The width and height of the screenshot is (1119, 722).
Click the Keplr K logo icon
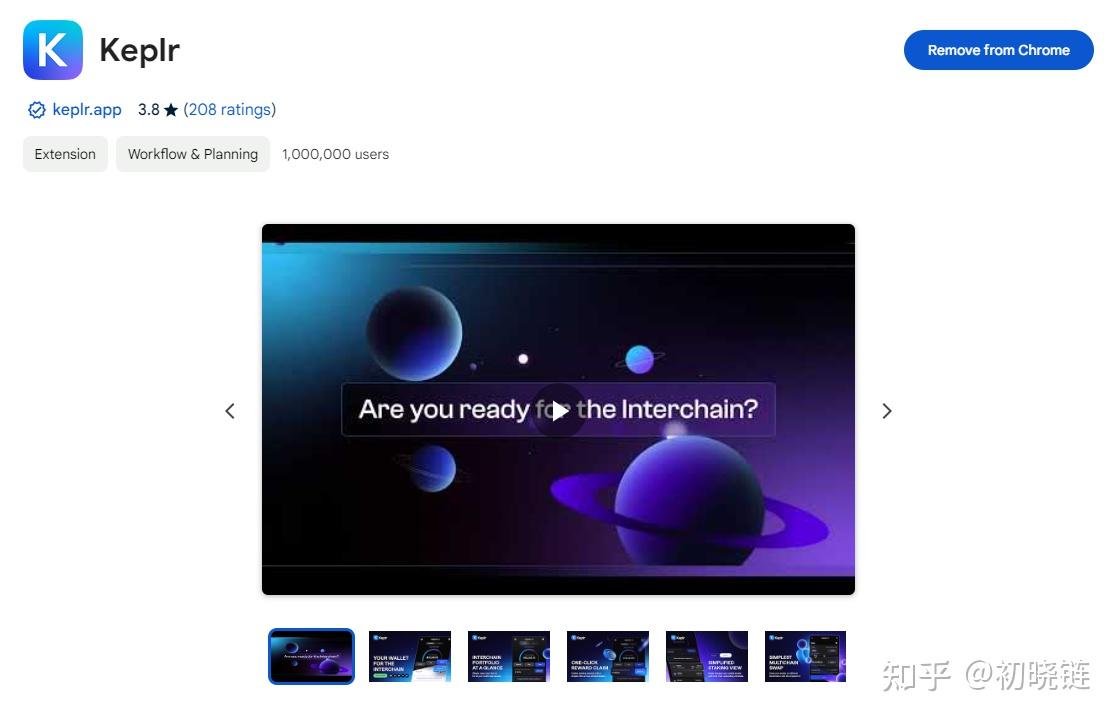pyautogui.click(x=53, y=50)
